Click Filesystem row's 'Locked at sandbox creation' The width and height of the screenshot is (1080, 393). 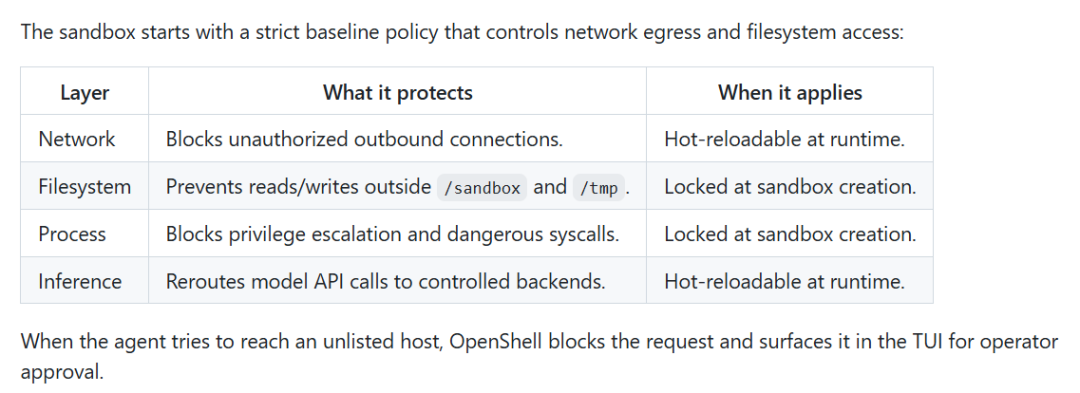click(x=789, y=187)
